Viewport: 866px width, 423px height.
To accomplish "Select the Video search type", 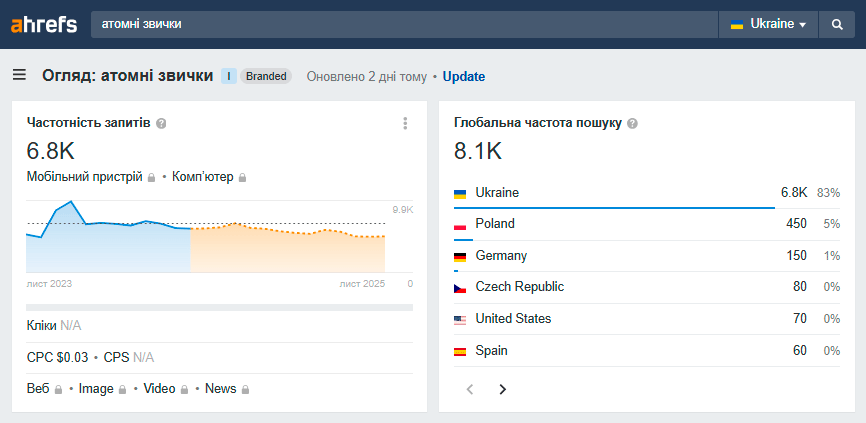I will [160, 389].
